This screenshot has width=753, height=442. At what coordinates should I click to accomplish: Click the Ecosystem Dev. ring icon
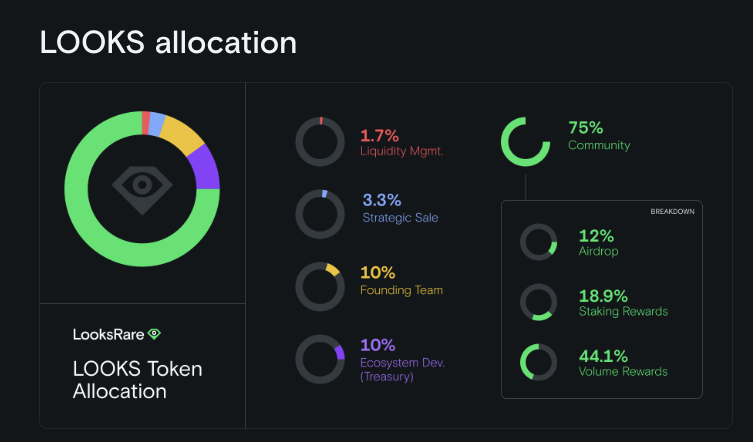320,359
